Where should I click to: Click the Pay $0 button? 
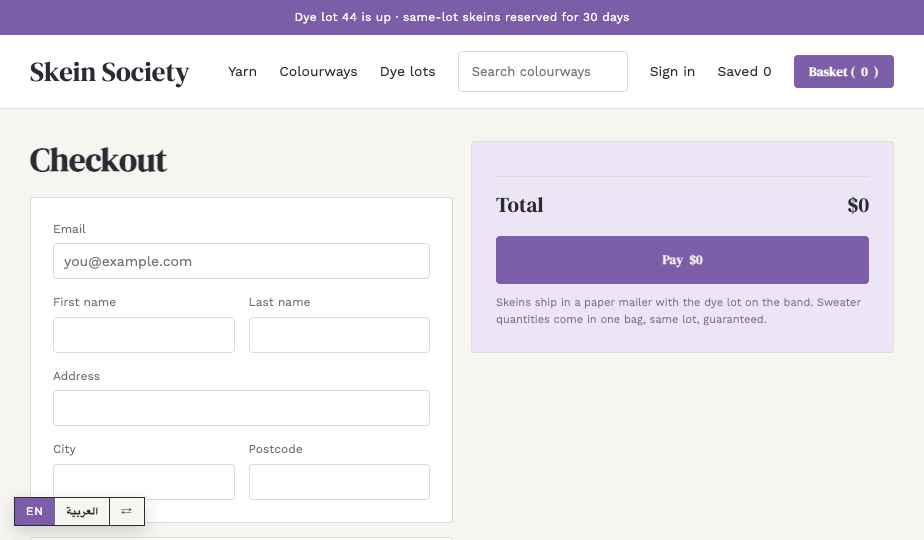tap(682, 260)
